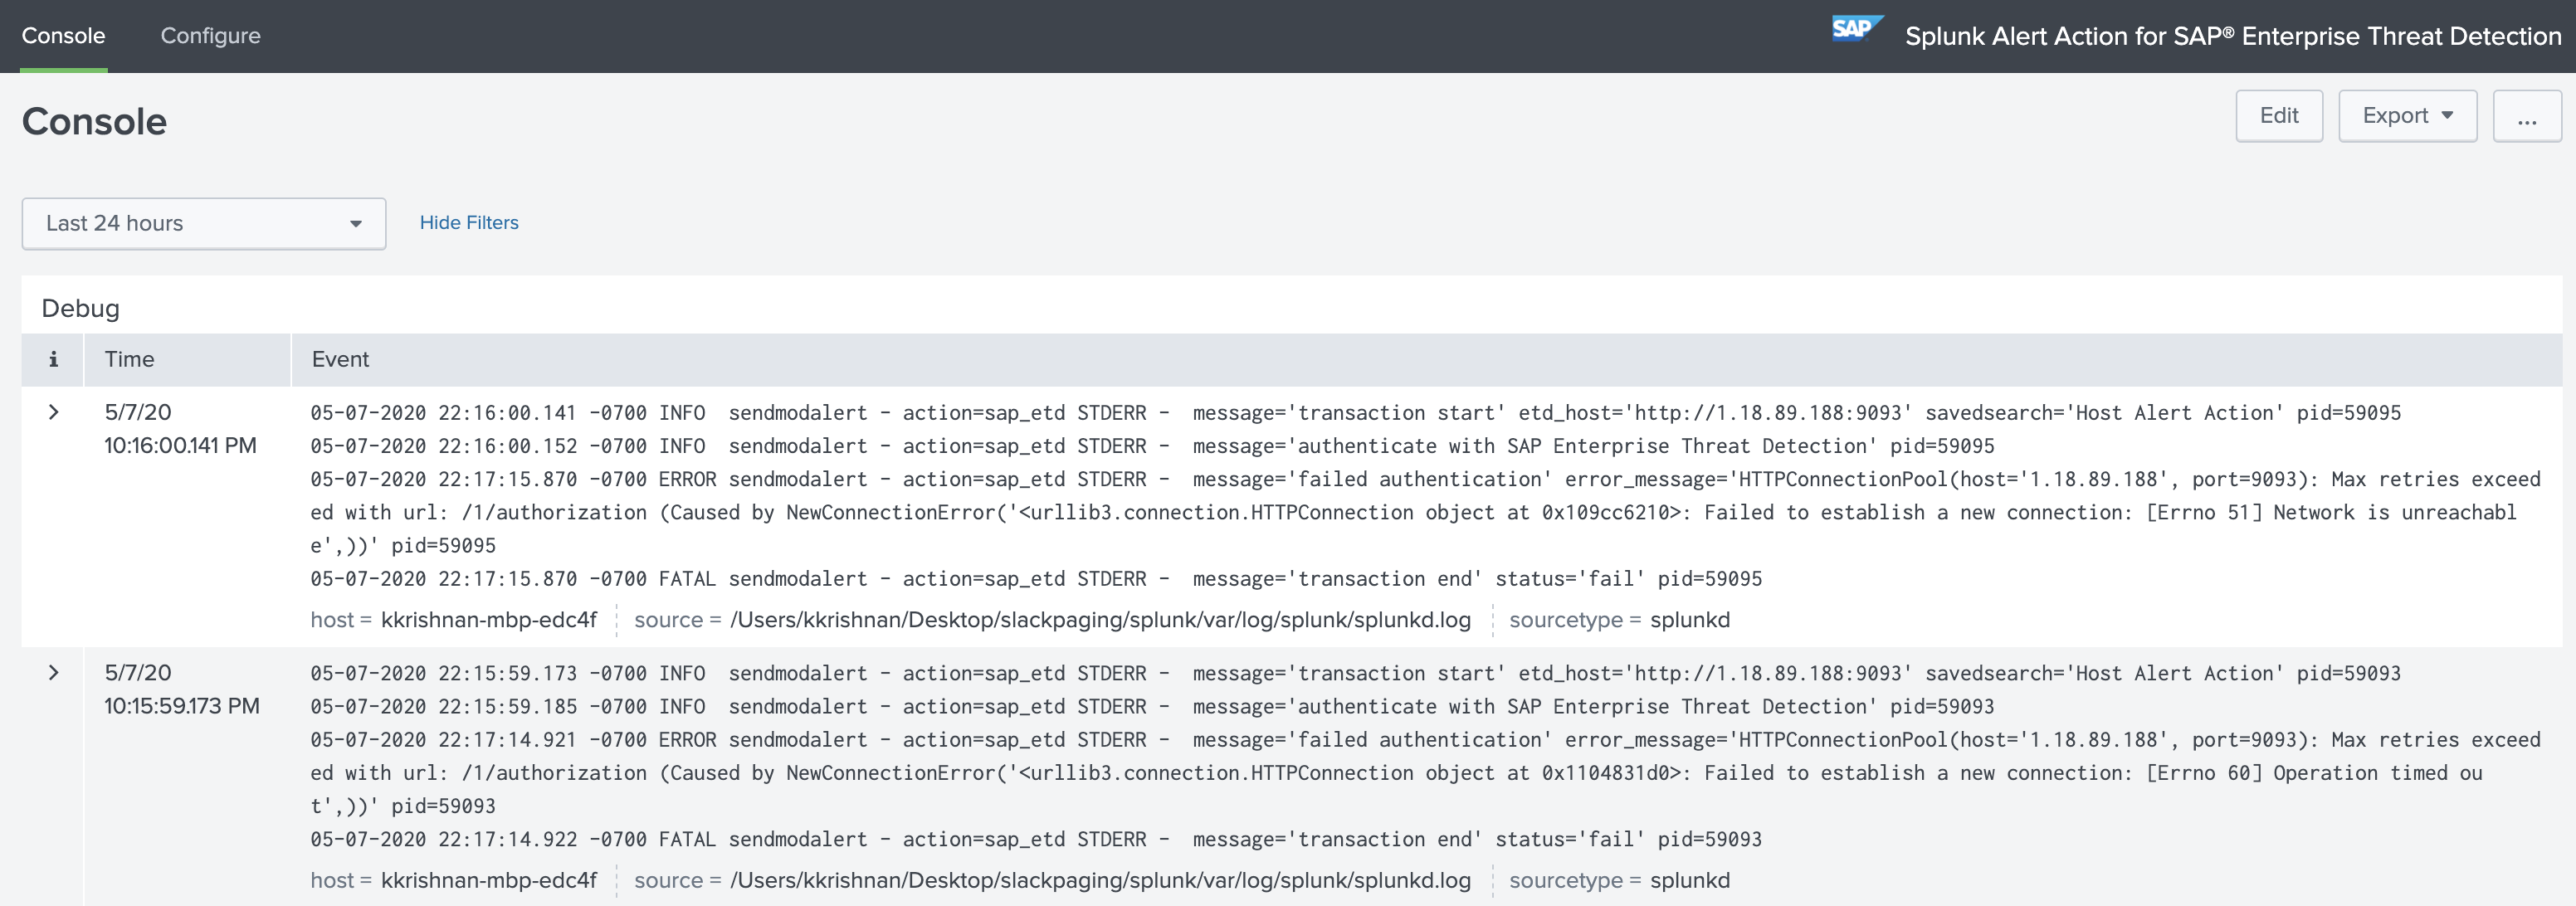Click the time range picker dropdown caret
The image size is (2576, 906).
pos(355,224)
